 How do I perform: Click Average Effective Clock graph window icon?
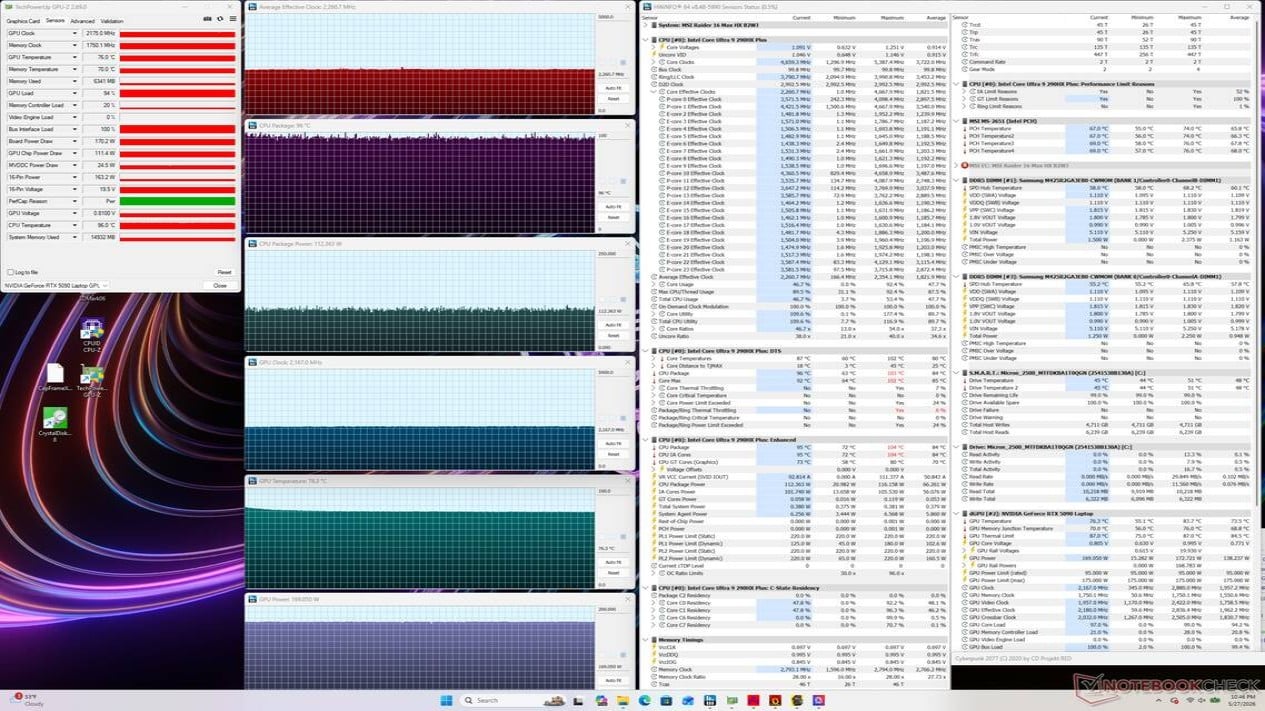[x=252, y=7]
